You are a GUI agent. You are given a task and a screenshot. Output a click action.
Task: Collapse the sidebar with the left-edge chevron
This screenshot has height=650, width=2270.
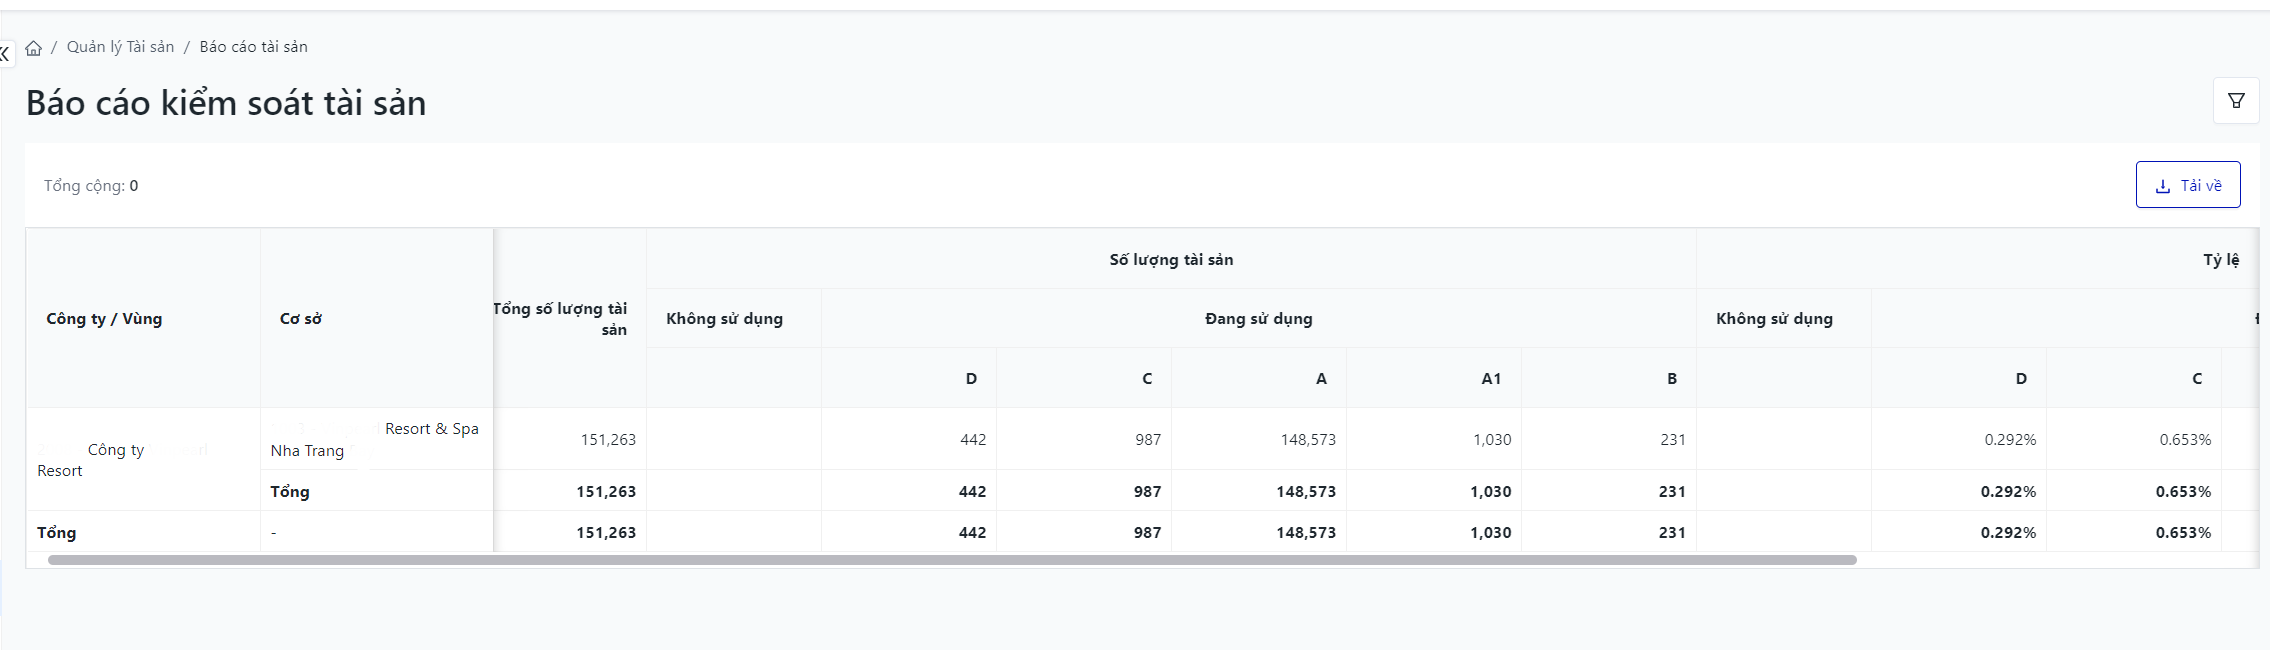pos(5,54)
